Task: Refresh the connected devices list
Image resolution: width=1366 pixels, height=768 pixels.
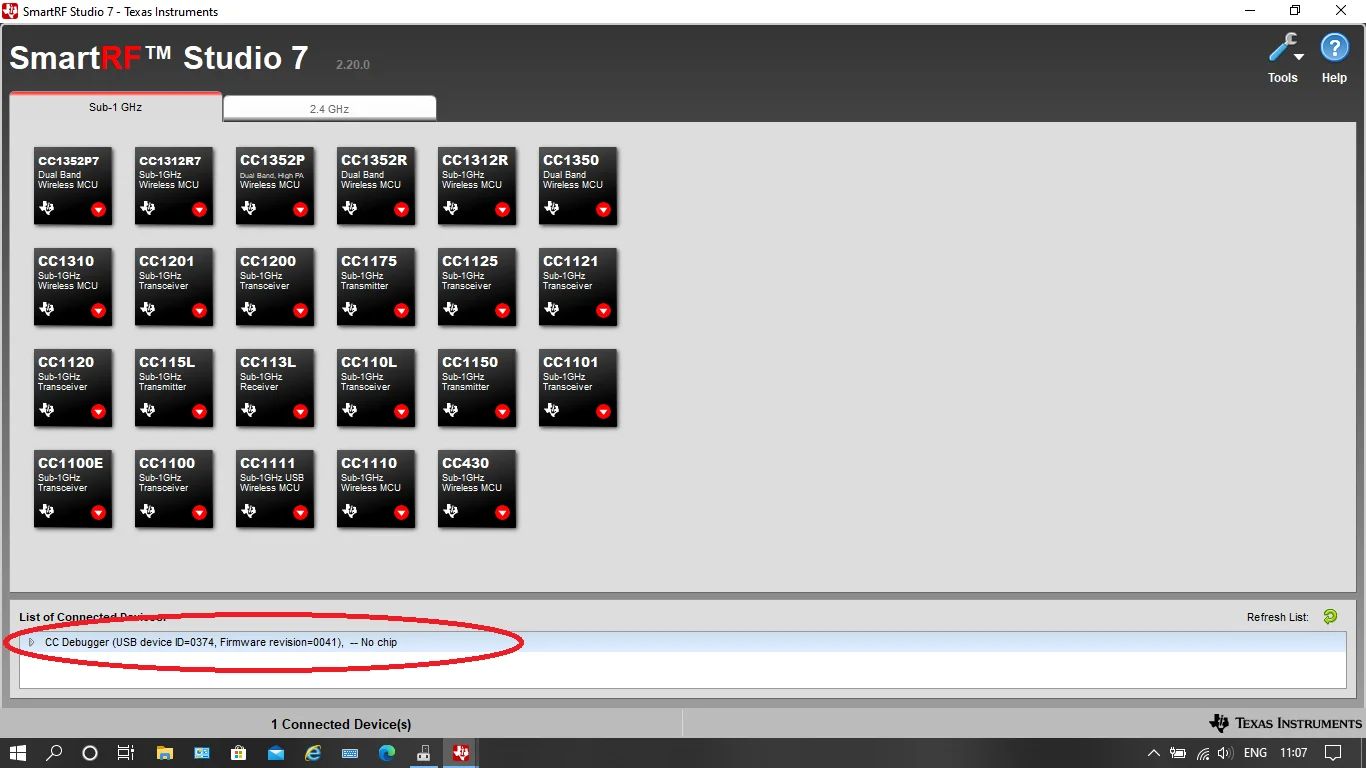Action: pyautogui.click(x=1330, y=617)
